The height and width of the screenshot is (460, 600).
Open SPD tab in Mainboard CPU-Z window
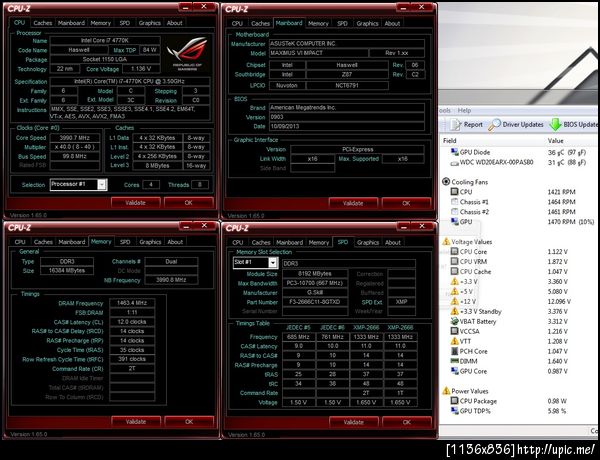pos(342,23)
